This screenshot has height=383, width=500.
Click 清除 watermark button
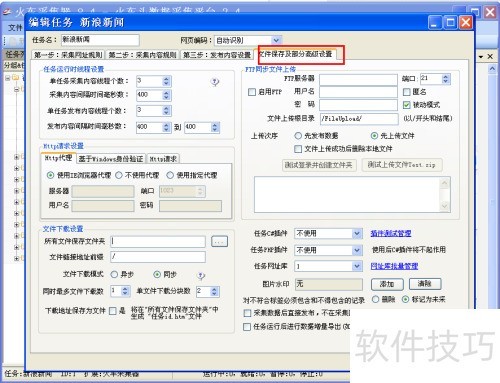click(425, 284)
